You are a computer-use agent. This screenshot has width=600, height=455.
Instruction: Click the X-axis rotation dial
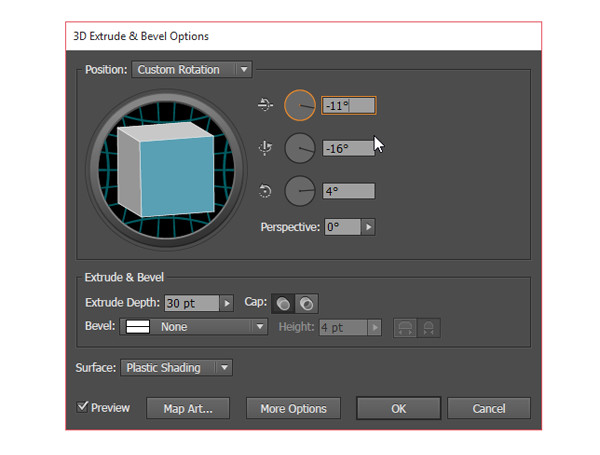coord(300,105)
